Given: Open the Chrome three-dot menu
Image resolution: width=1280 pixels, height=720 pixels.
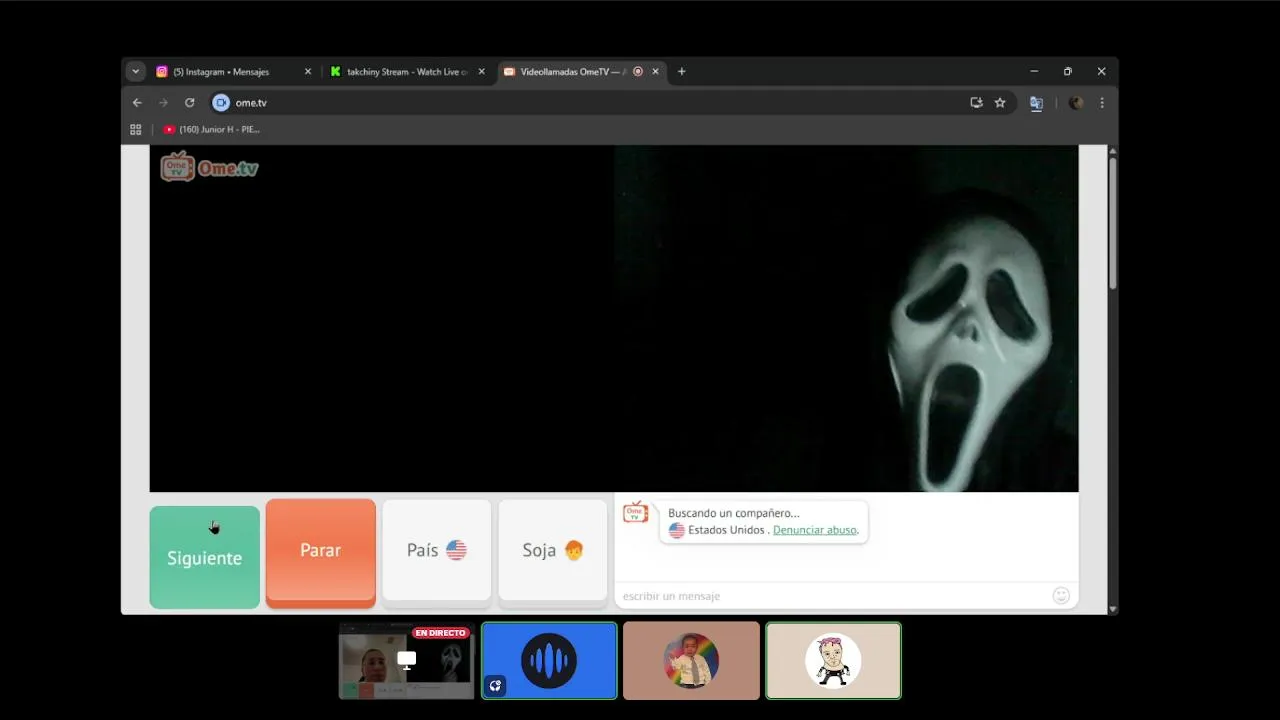Looking at the screenshot, I should (1102, 103).
